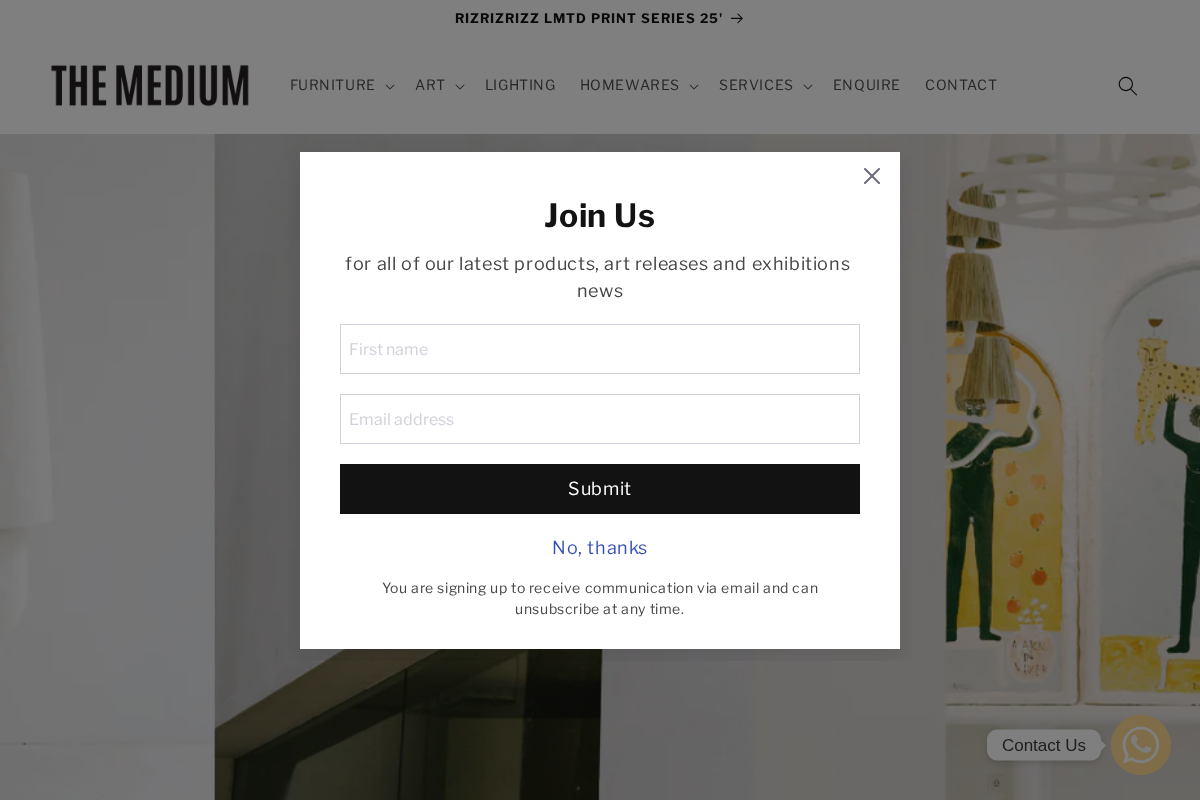Select the CONTACT menu item
The image size is (1200, 800).
click(961, 85)
